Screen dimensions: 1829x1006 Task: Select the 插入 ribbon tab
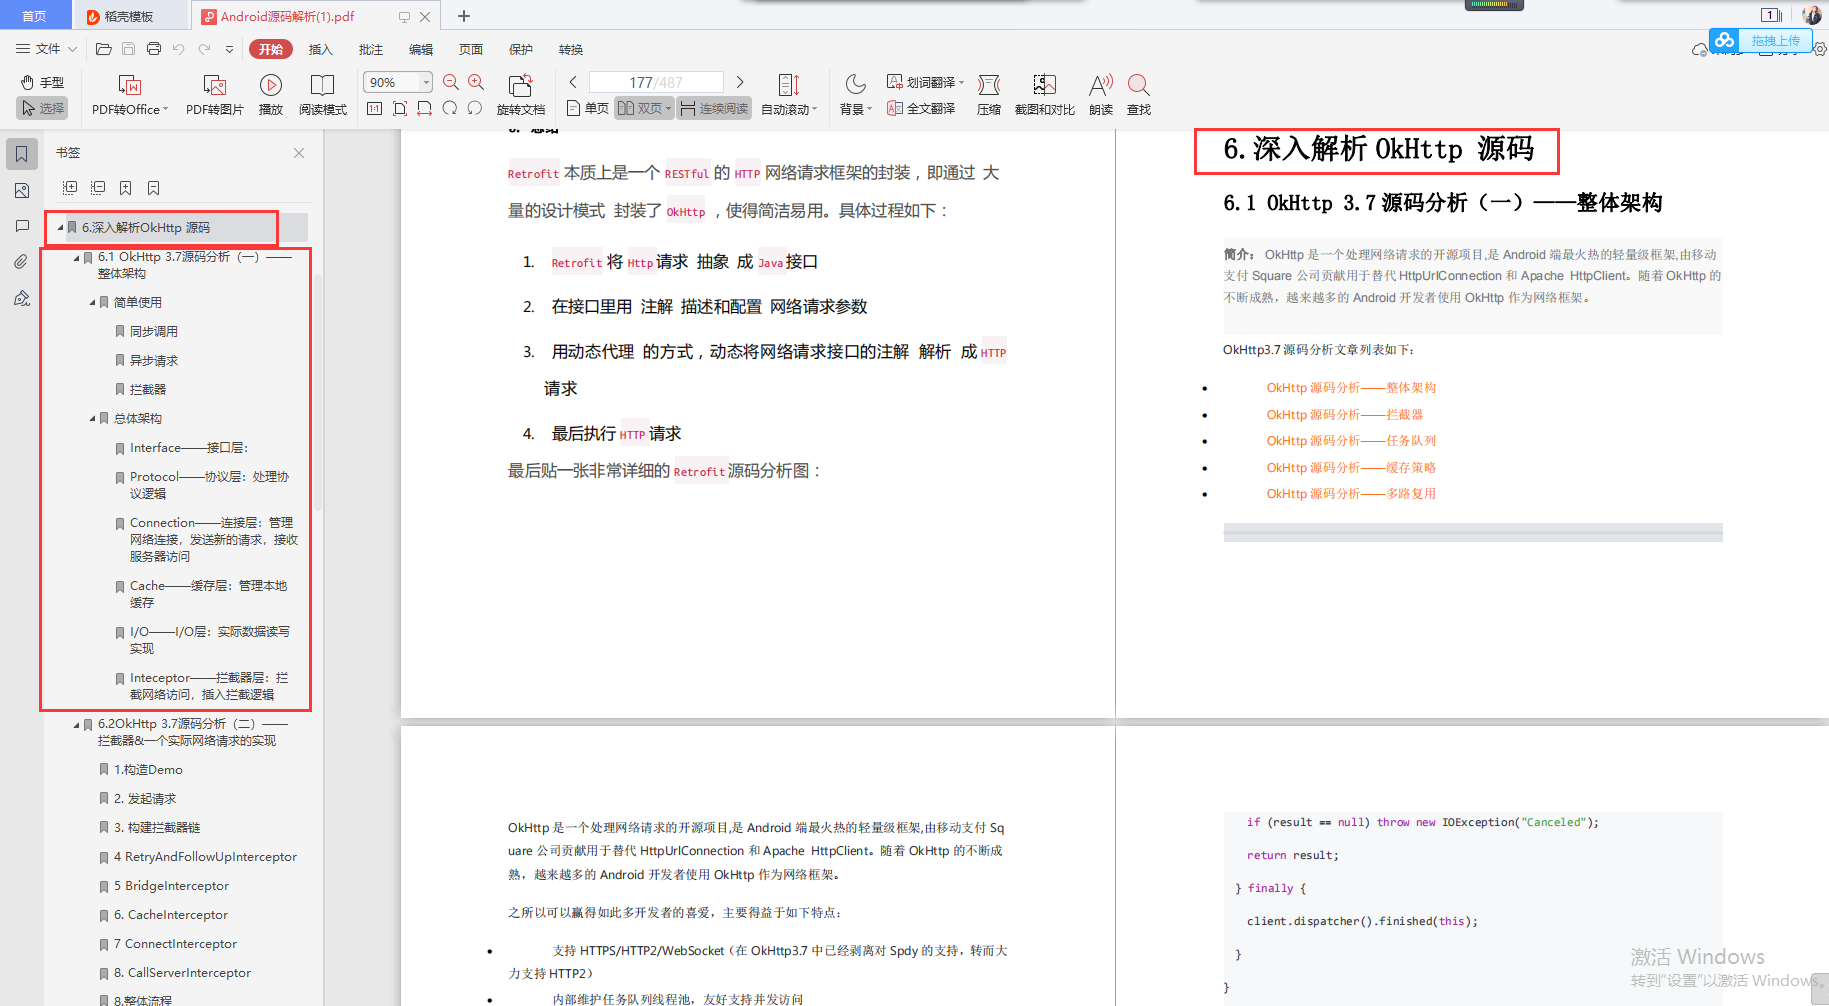(321, 49)
